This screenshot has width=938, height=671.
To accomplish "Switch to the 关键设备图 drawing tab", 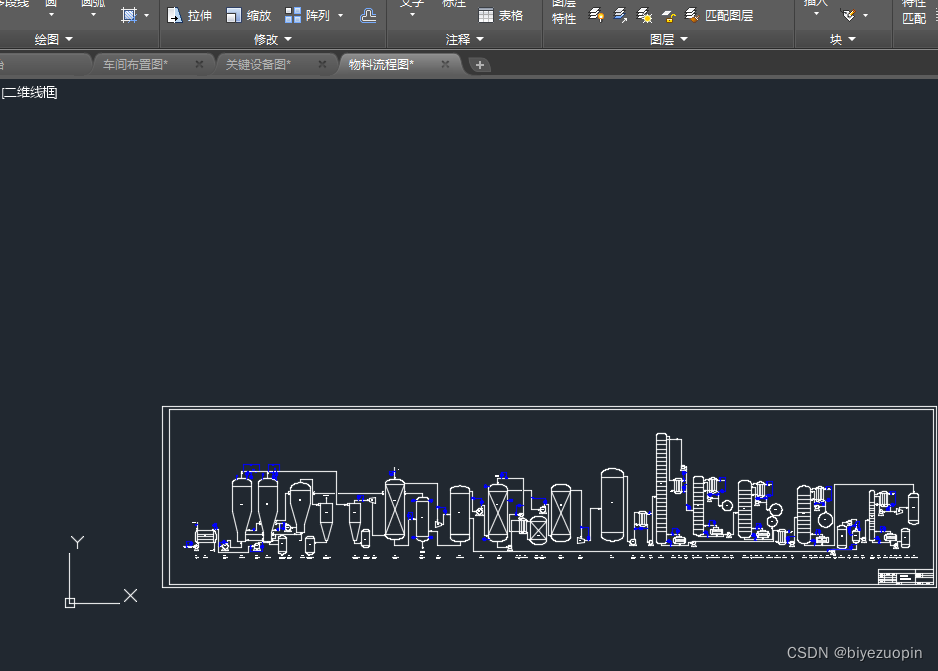I will click(x=258, y=65).
